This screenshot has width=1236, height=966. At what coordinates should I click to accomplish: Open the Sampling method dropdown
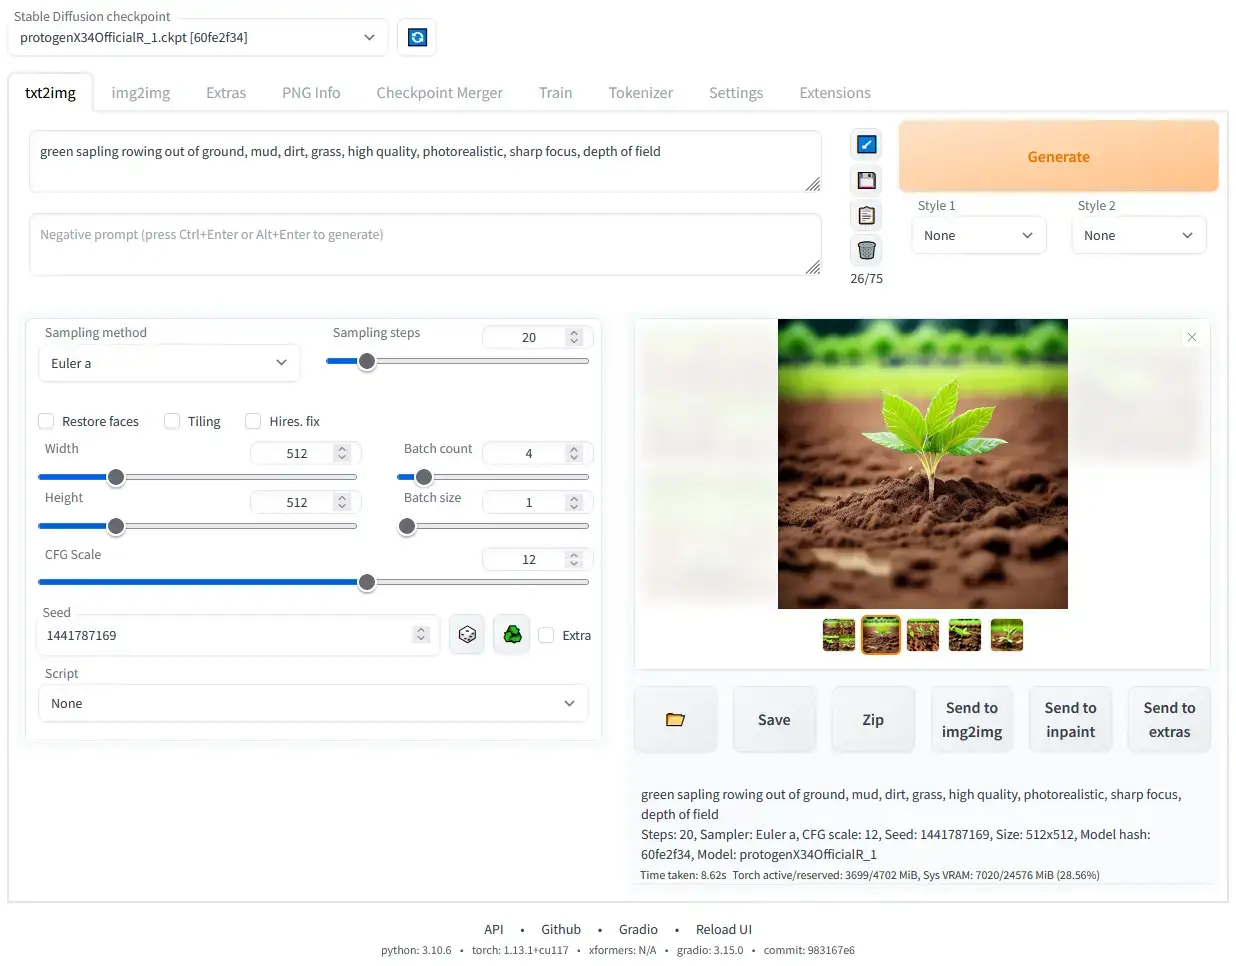[168, 363]
